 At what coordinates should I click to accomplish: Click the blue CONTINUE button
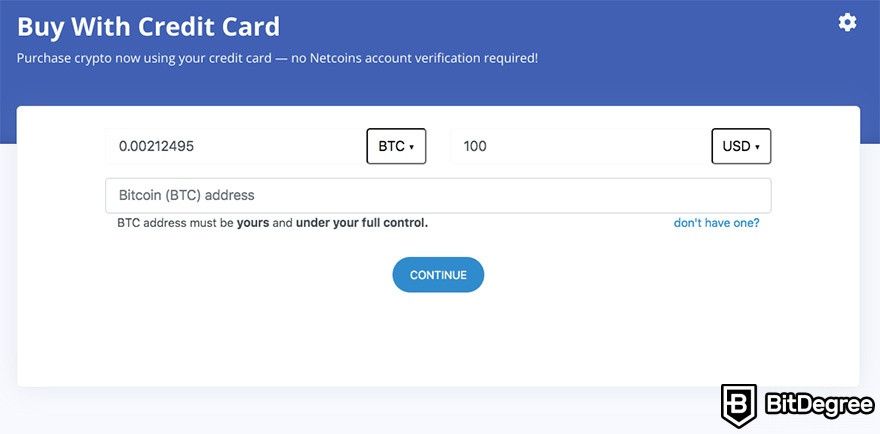(438, 275)
